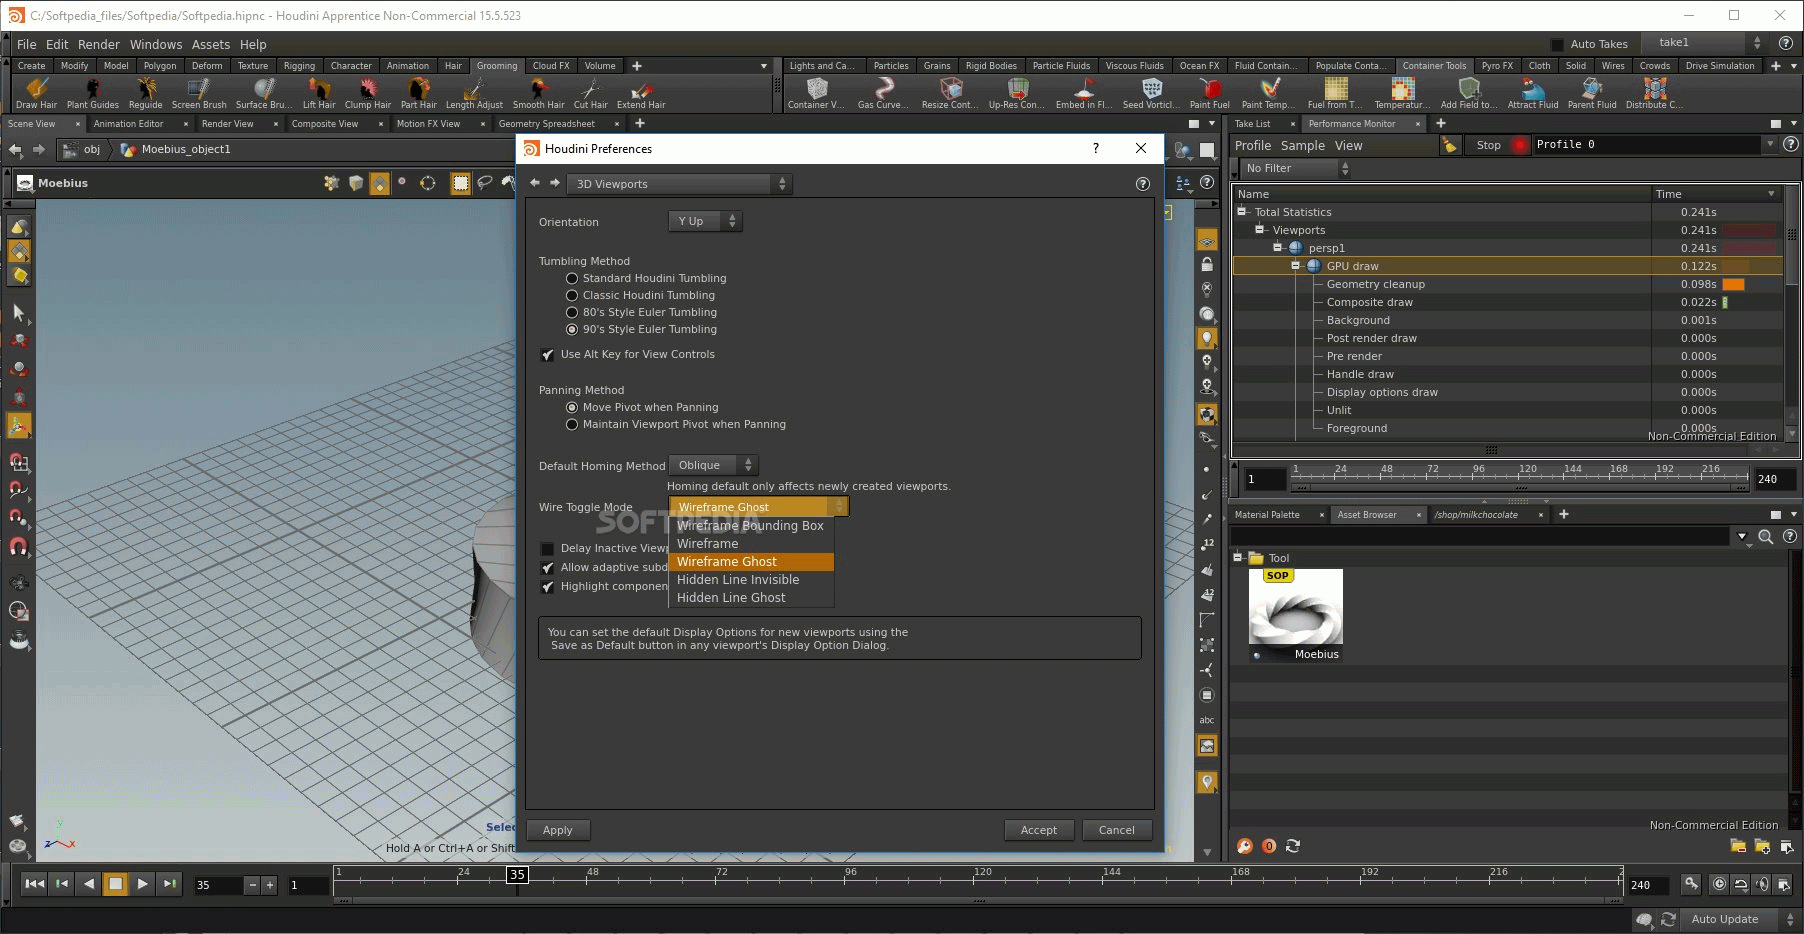The image size is (1804, 934).
Task: Choose the Clump Hair tool
Action: click(368, 93)
